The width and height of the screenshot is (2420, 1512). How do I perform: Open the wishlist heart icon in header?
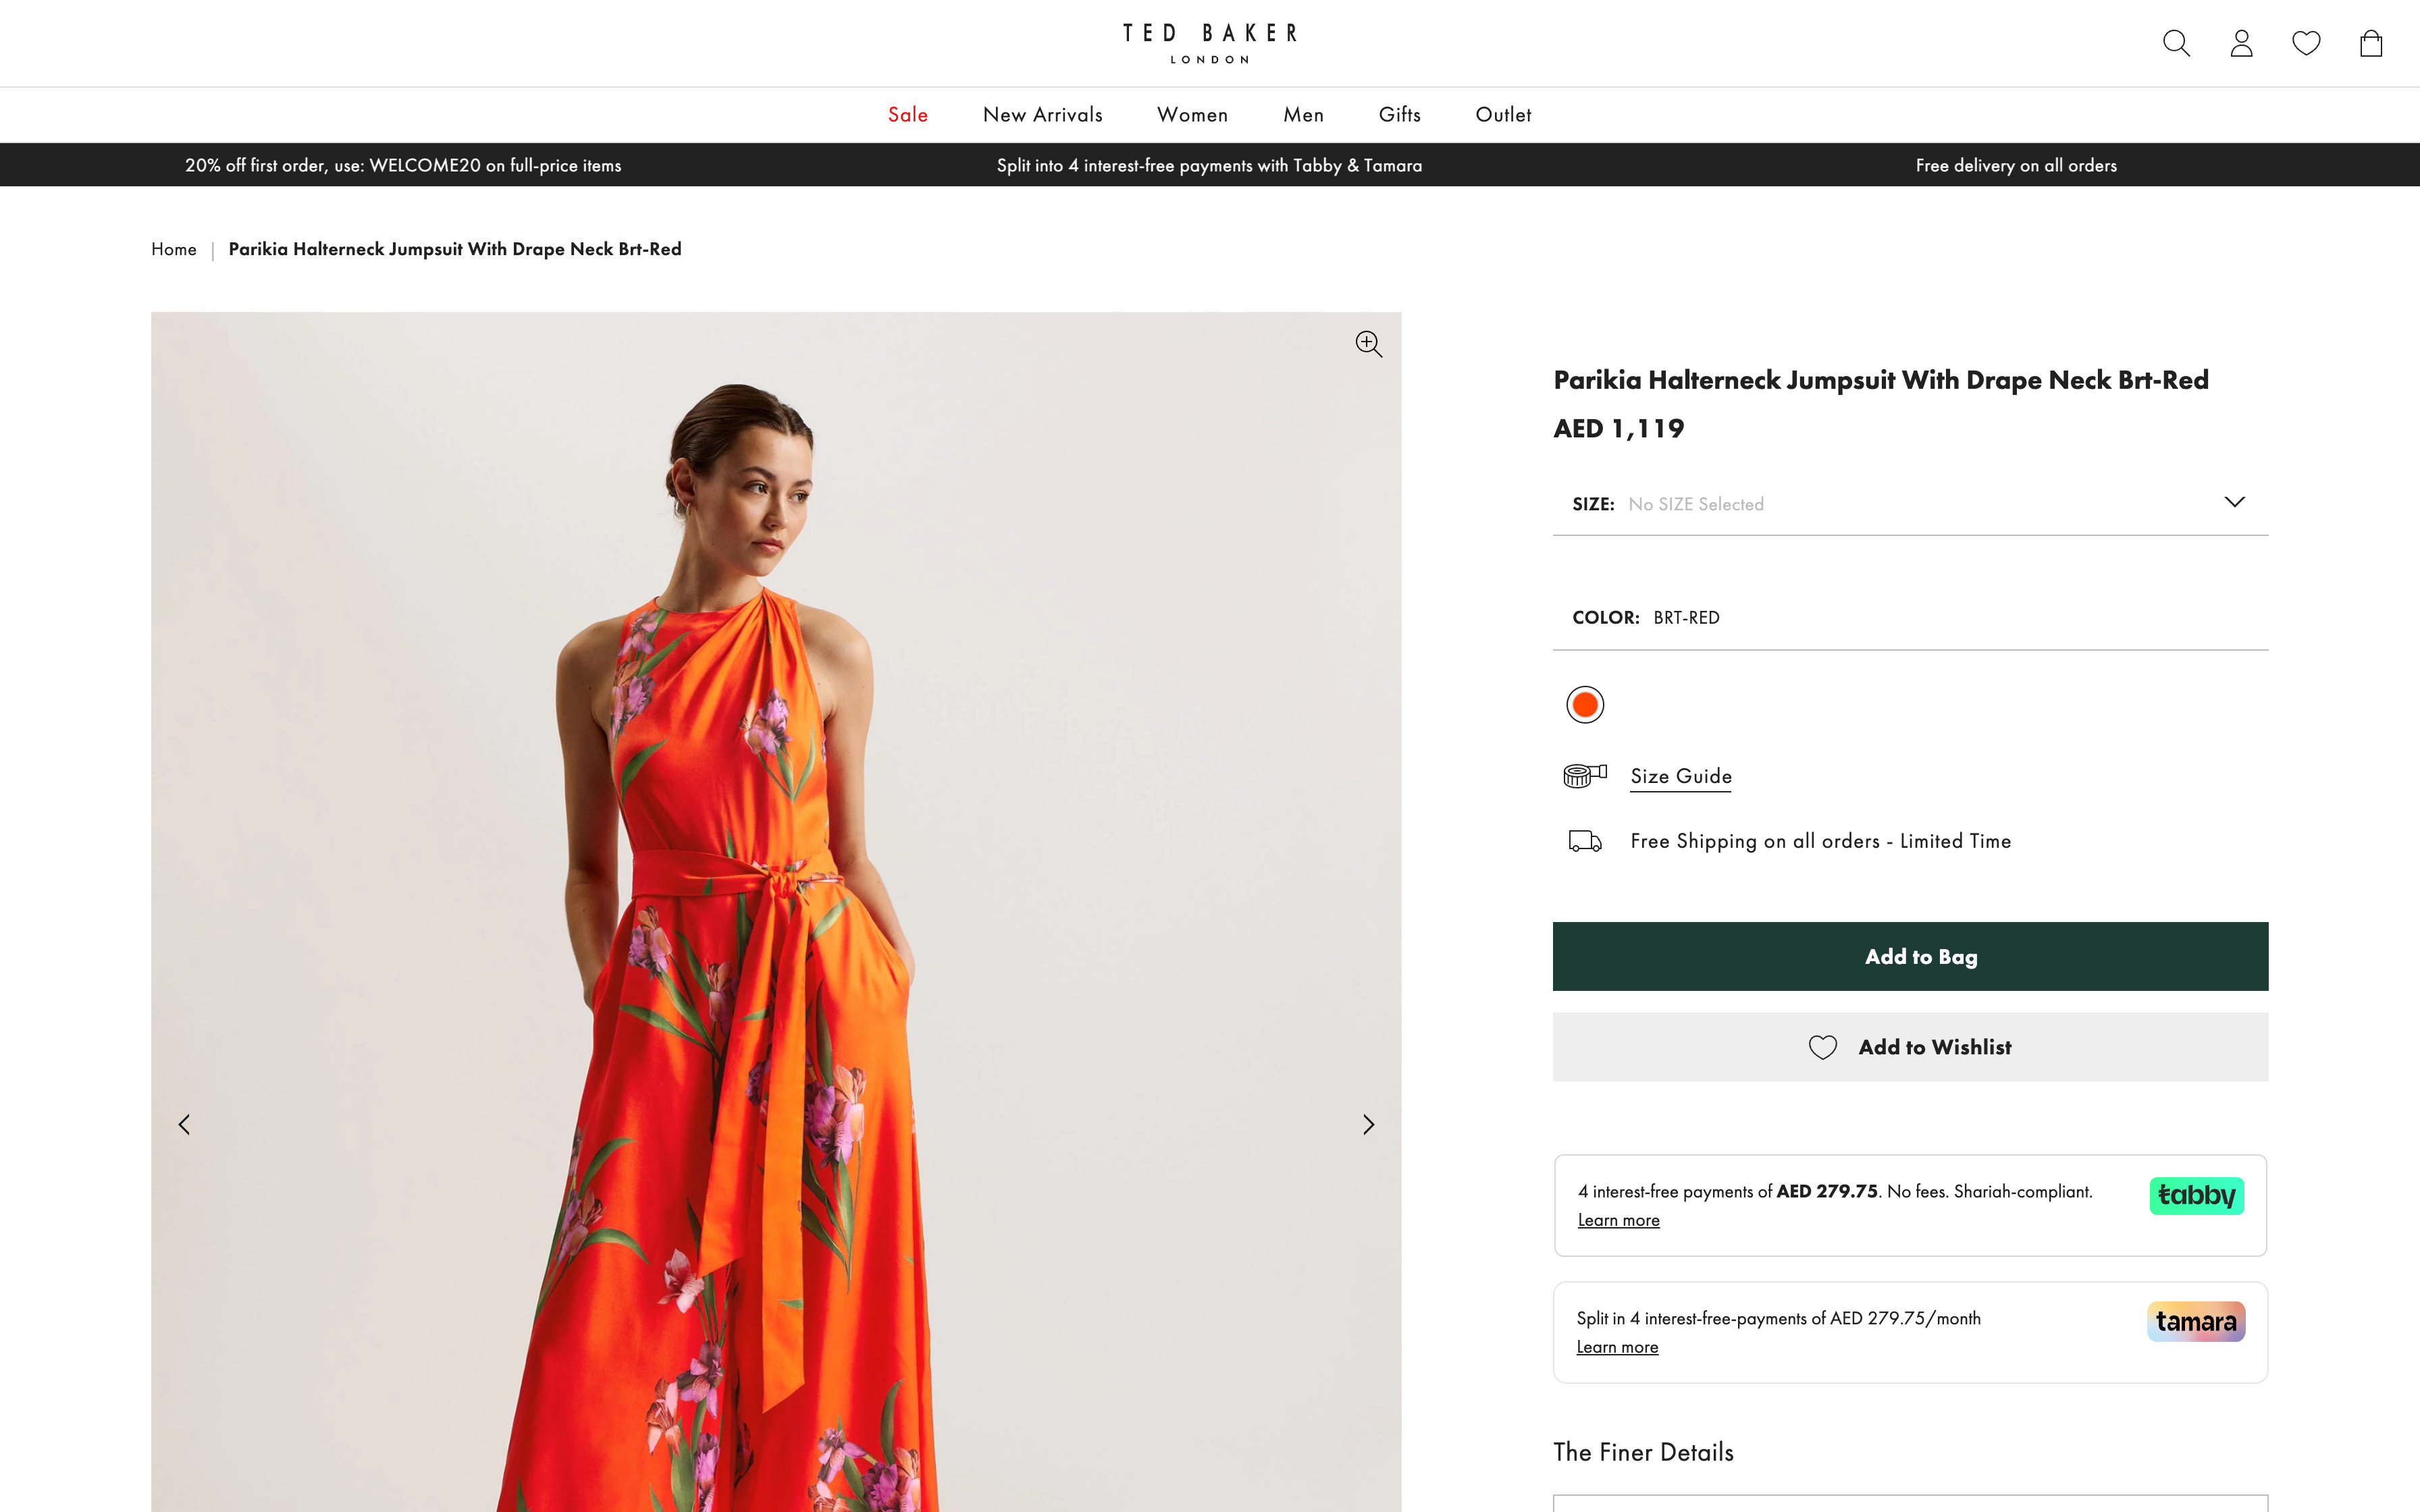2306,43
